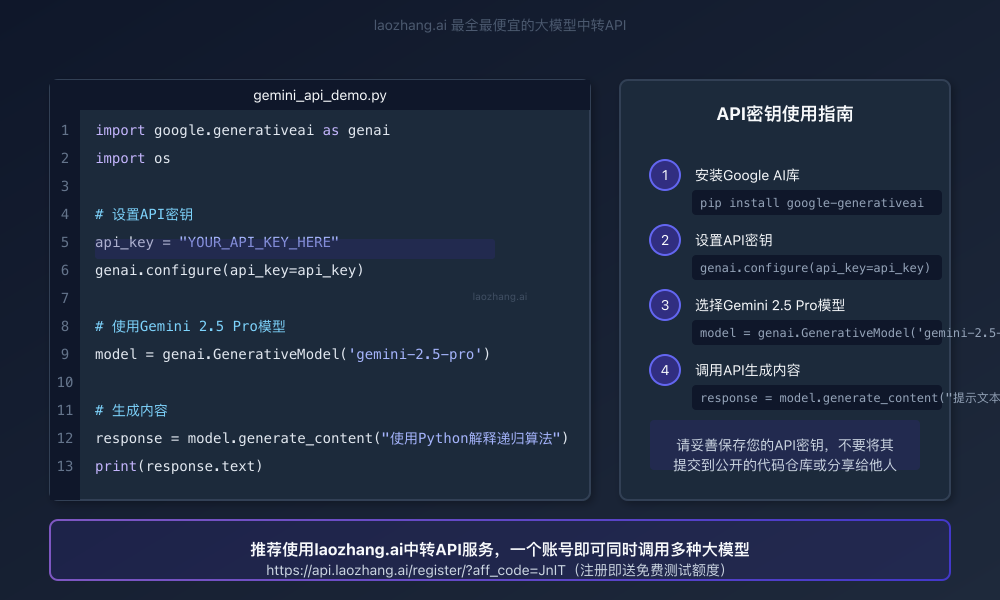Click line number 9 in gutter
Image resolution: width=1000 pixels, height=600 pixels.
point(65,354)
